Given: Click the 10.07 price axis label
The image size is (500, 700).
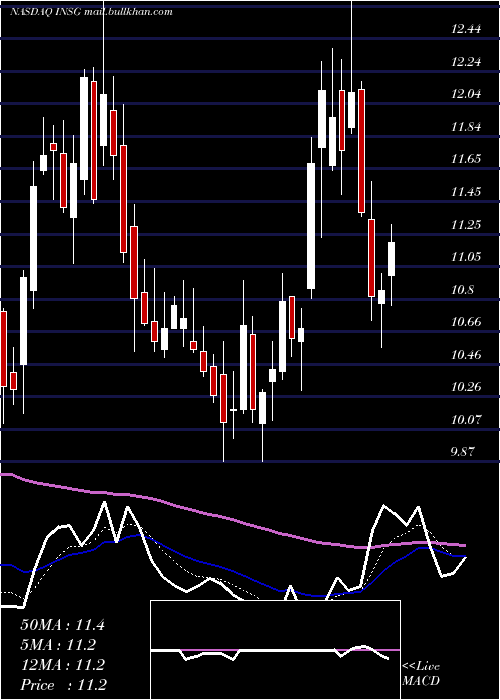Looking at the screenshot, I should (466, 420).
